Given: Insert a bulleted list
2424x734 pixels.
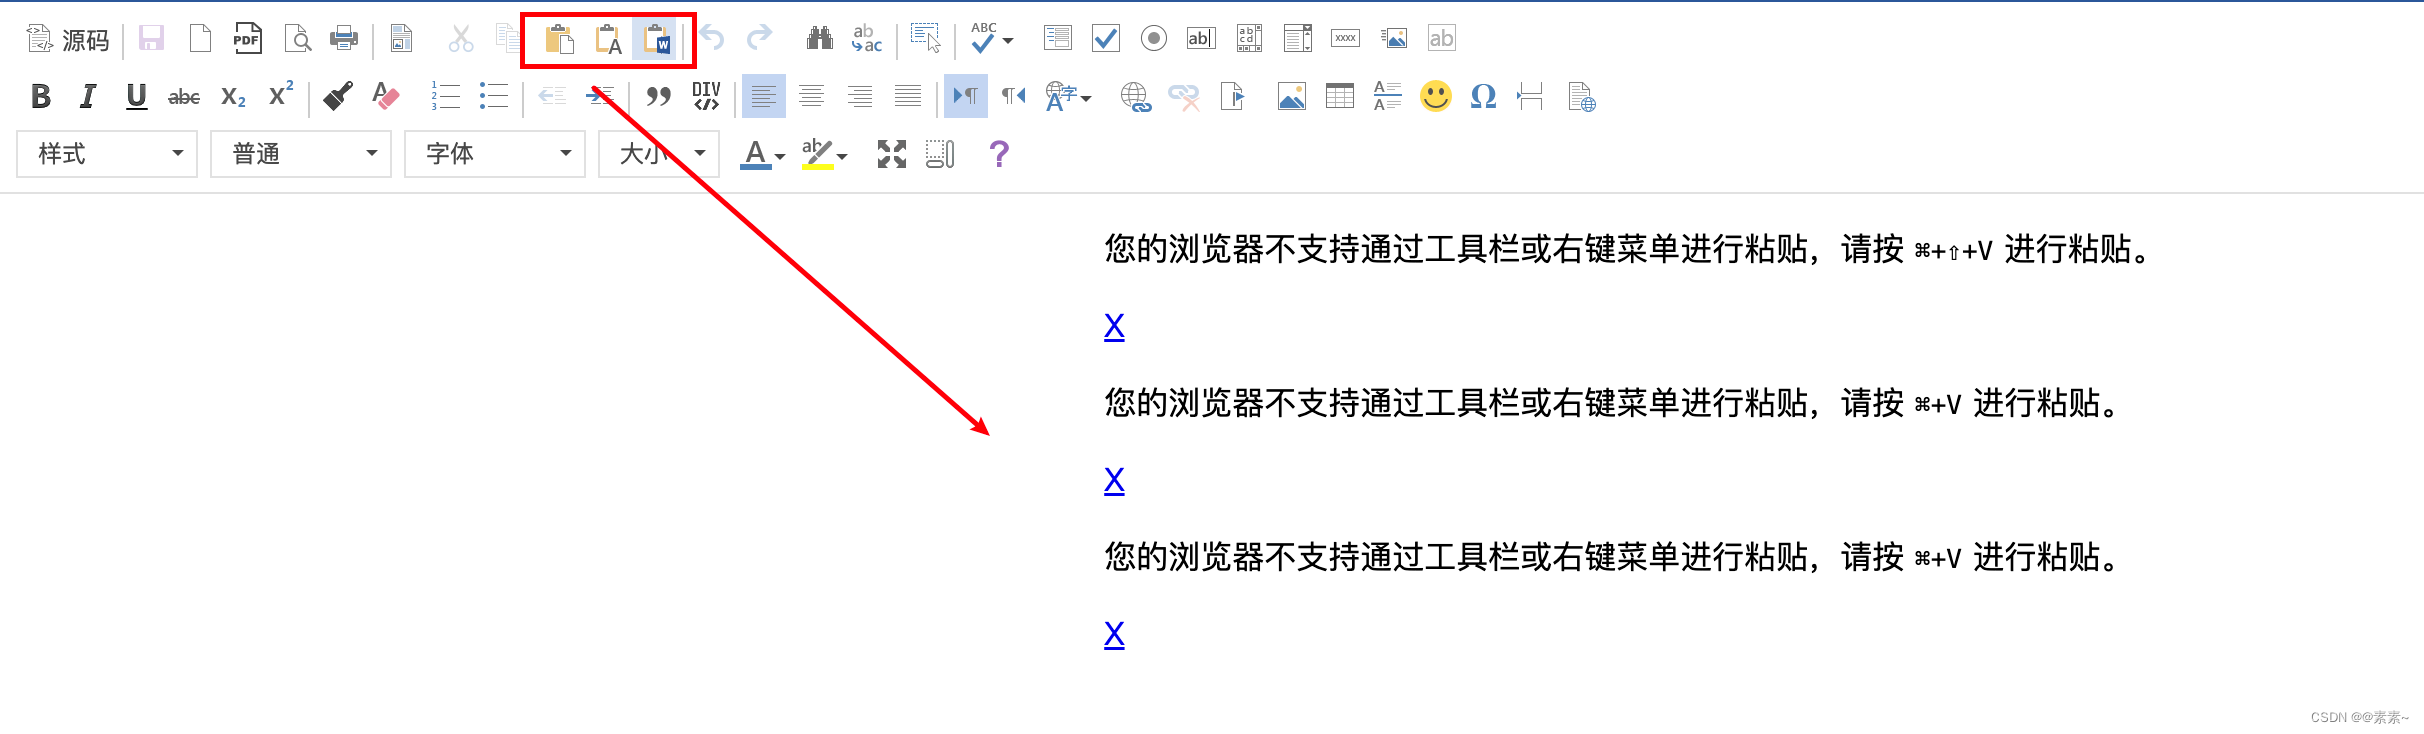Looking at the screenshot, I should [493, 96].
